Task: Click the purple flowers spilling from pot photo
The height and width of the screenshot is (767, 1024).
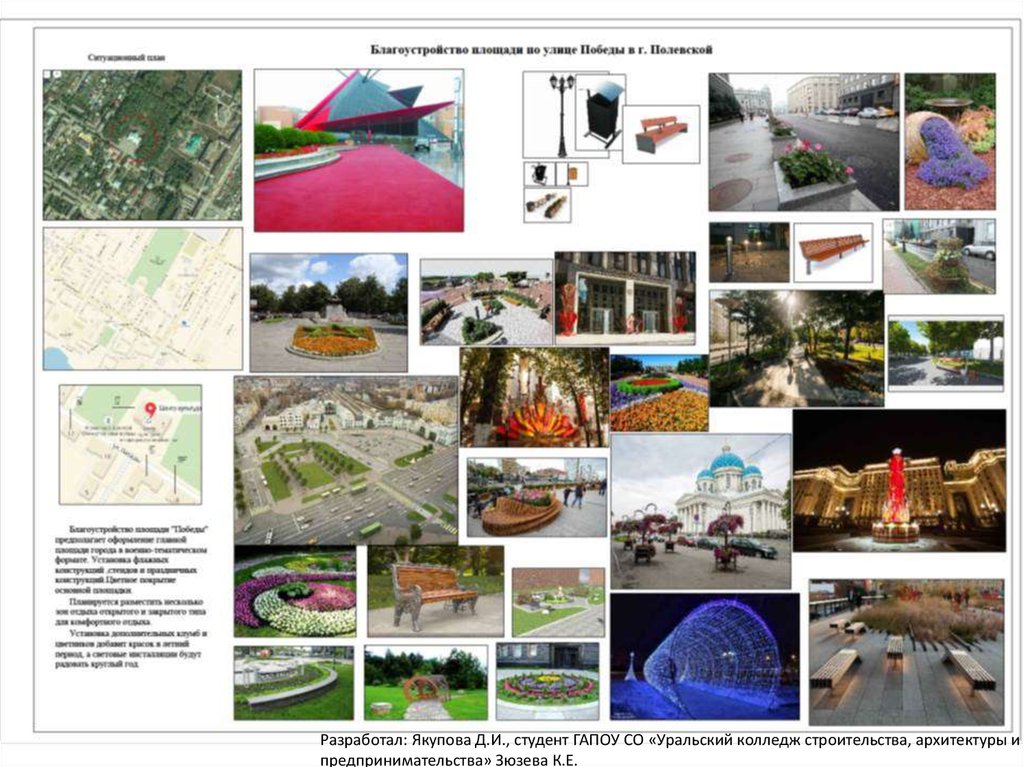Action: pyautogui.click(x=950, y=141)
